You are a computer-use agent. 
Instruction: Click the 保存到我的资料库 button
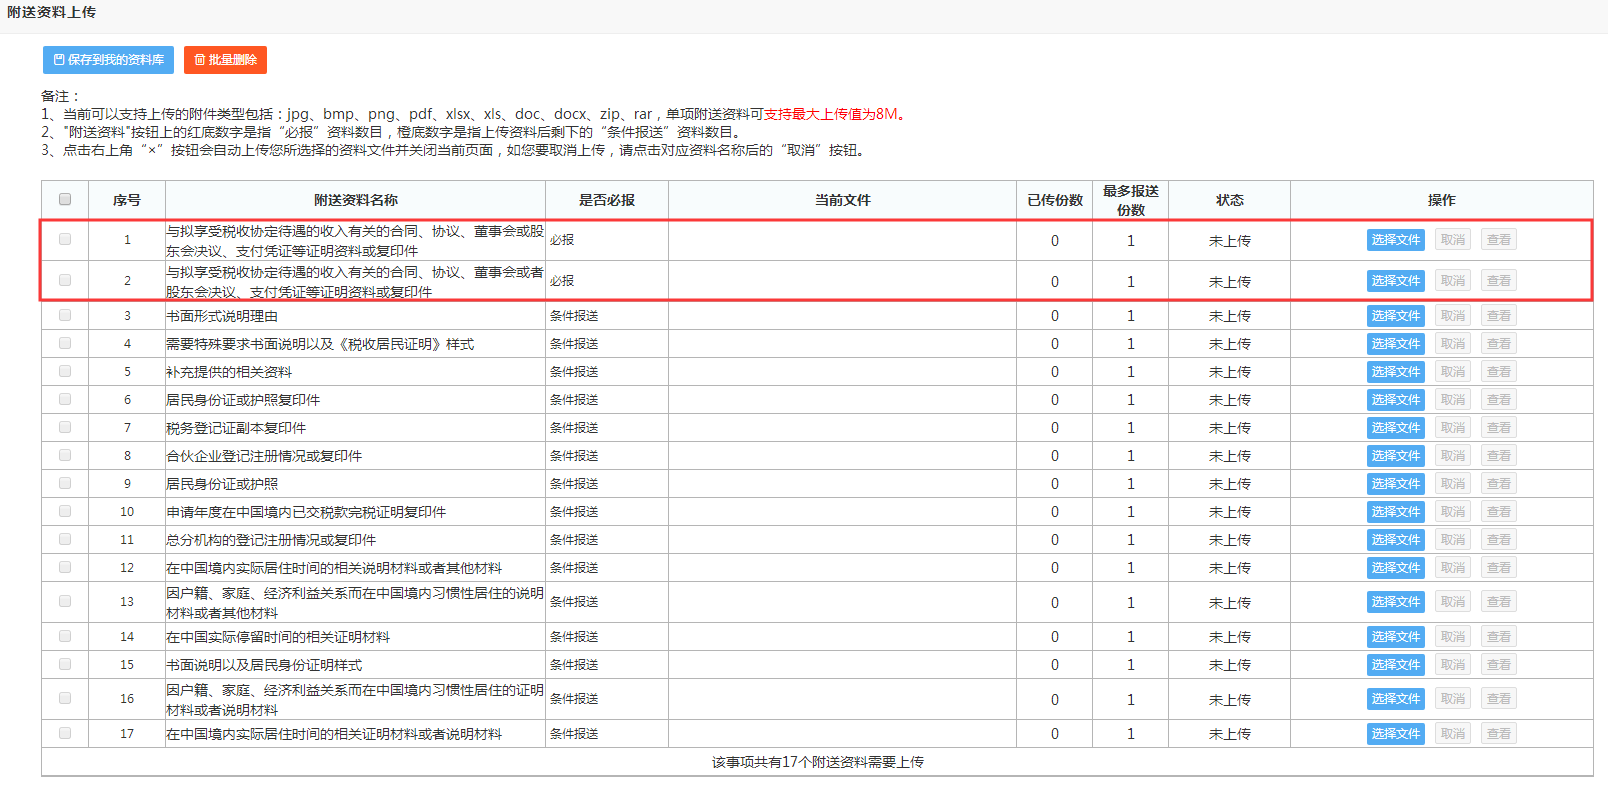click(108, 60)
